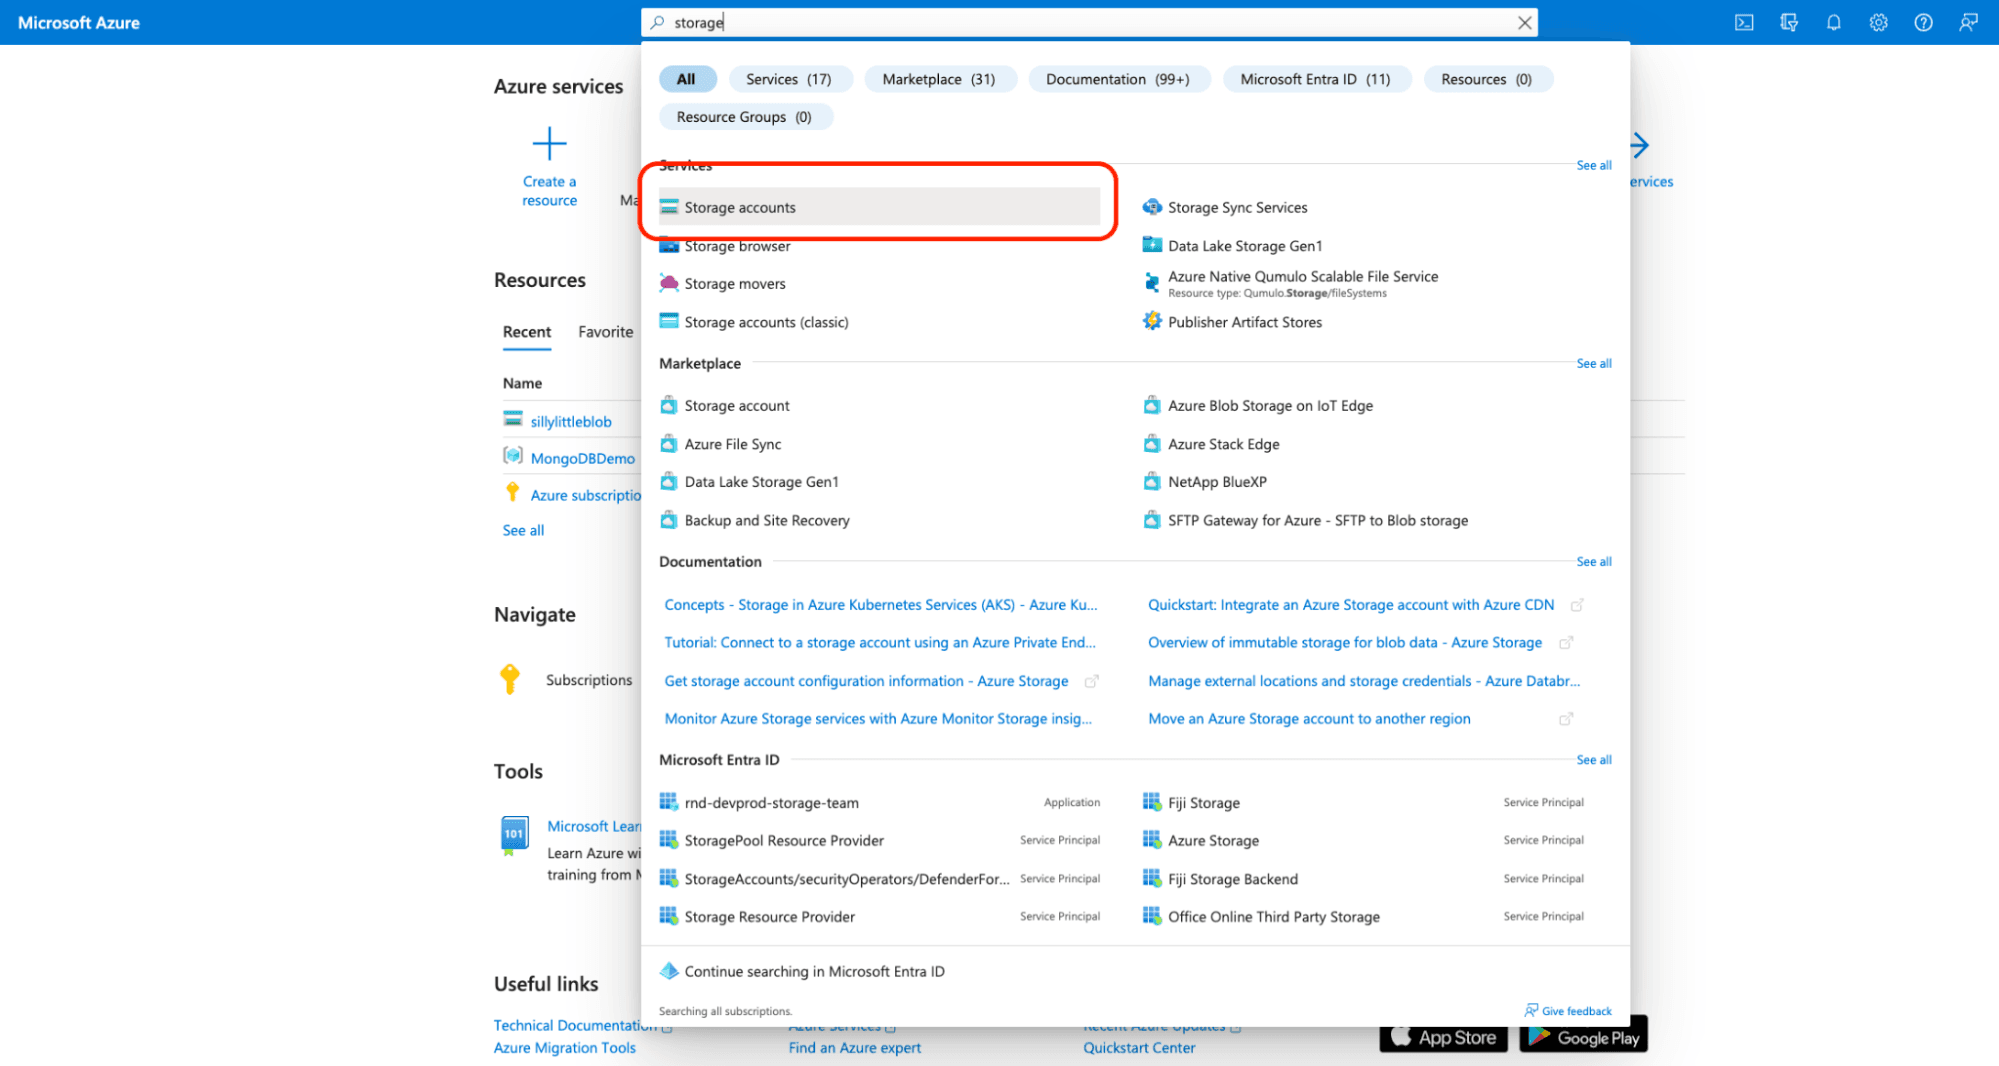Open Storage movers from Services results
The width and height of the screenshot is (1999, 1066).
pyautogui.click(x=733, y=283)
